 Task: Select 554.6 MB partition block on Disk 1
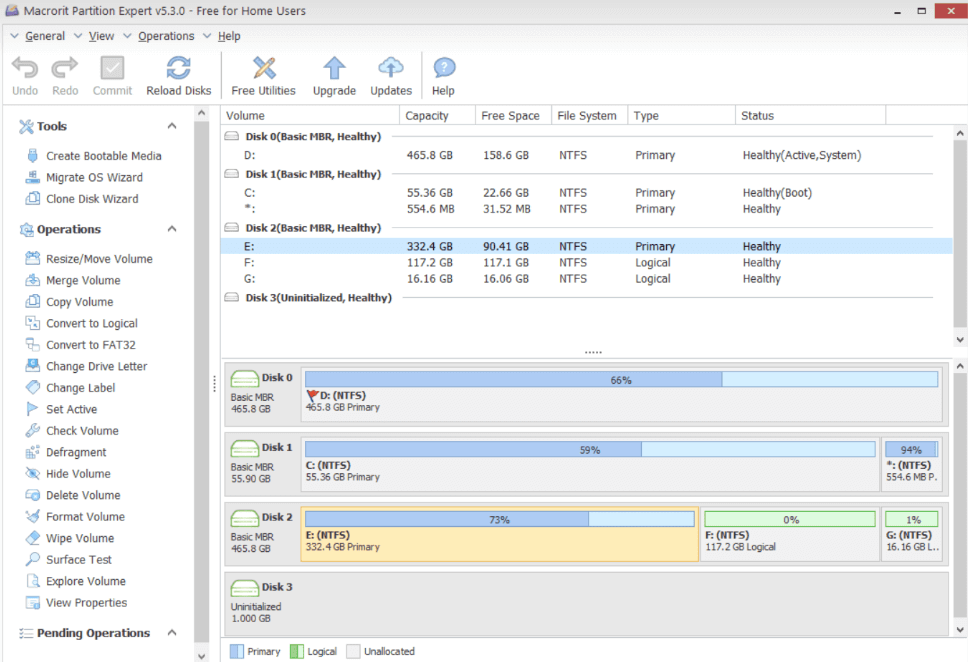tap(912, 464)
